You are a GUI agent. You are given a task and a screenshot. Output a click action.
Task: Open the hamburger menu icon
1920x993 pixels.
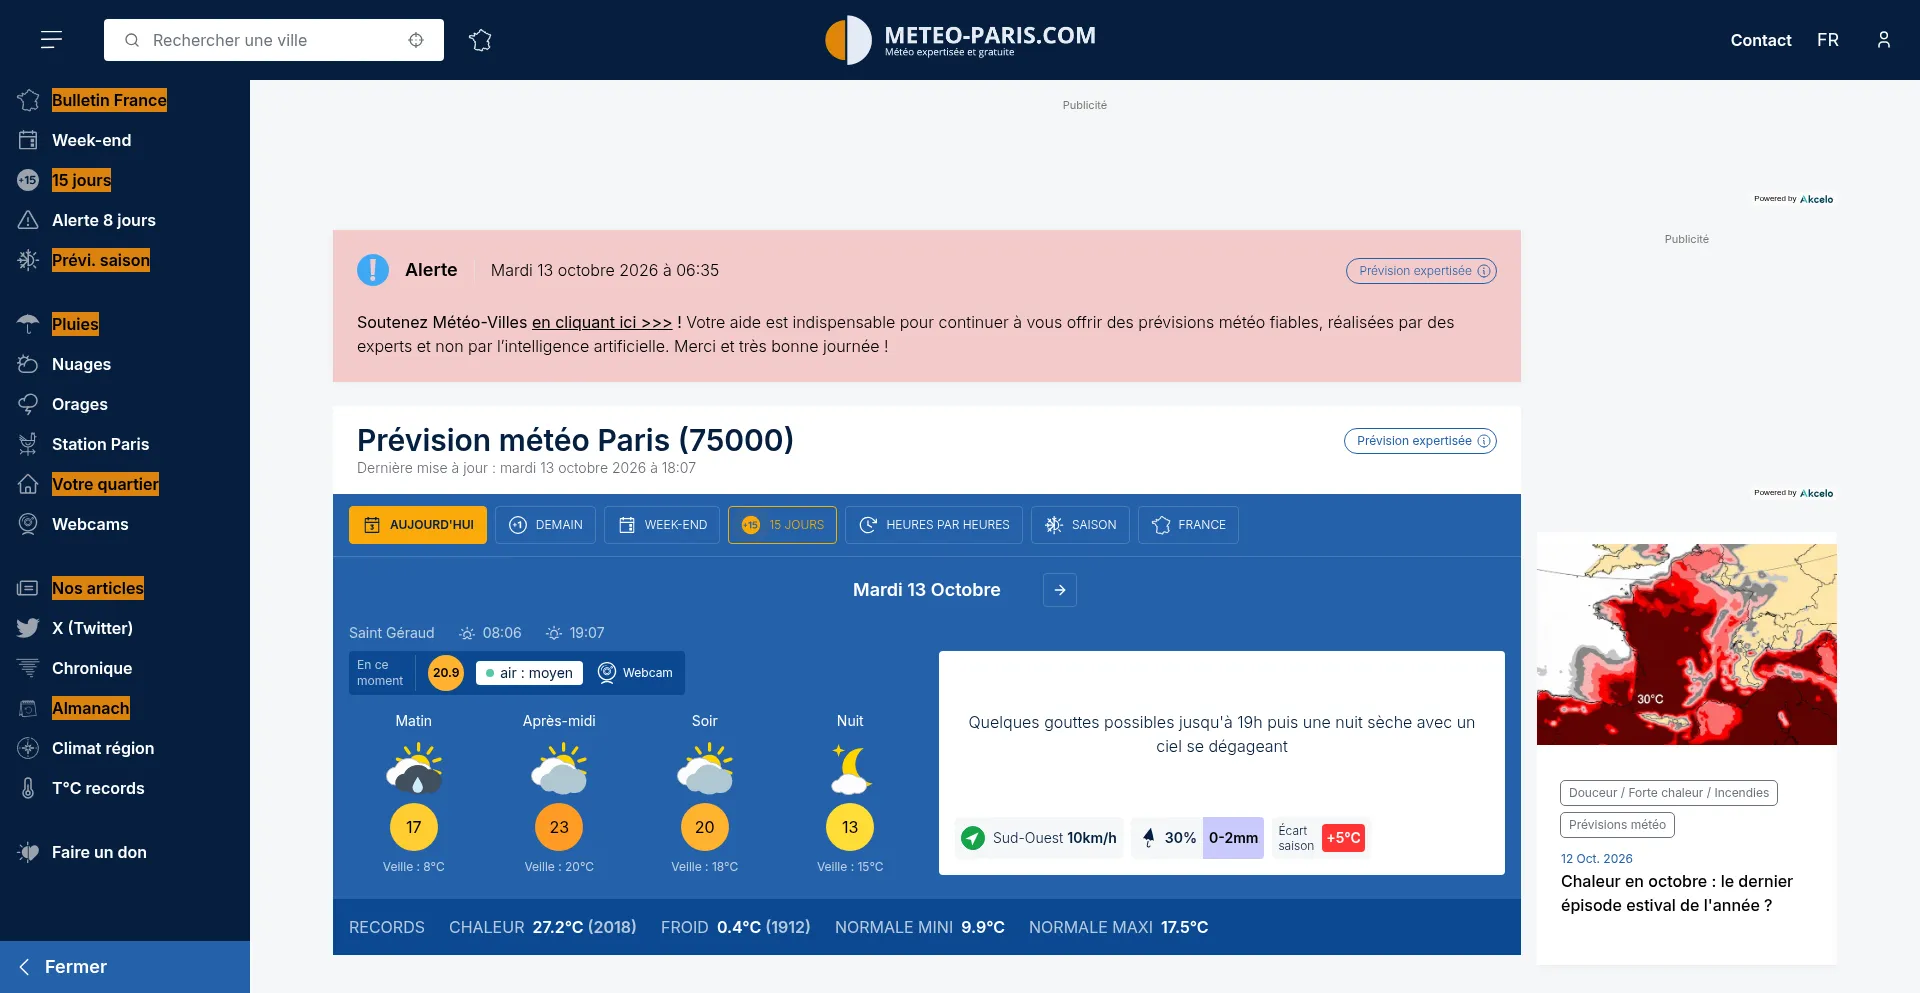(x=51, y=40)
